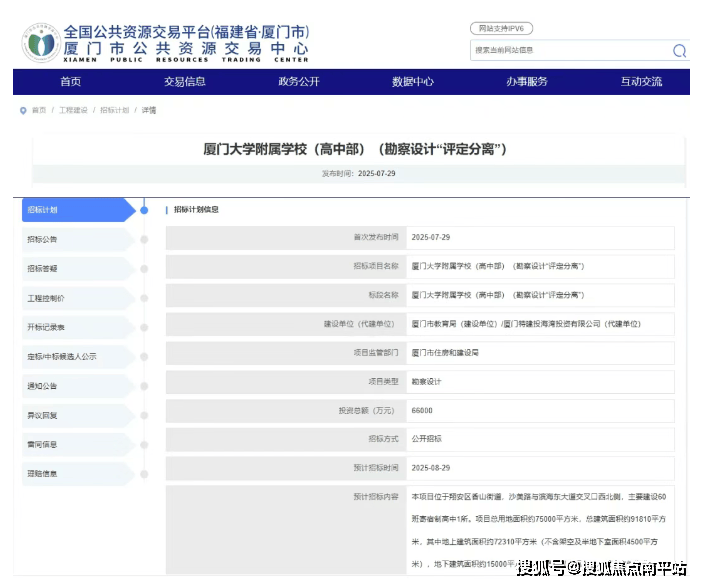Open the 交易信息 navigation menu

click(x=185, y=82)
